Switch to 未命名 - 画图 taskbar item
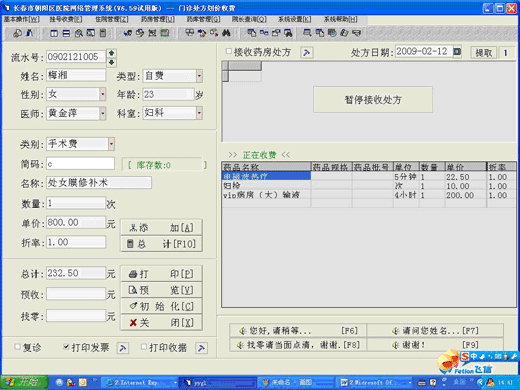Screen dimensions: 520x390 click(296, 383)
